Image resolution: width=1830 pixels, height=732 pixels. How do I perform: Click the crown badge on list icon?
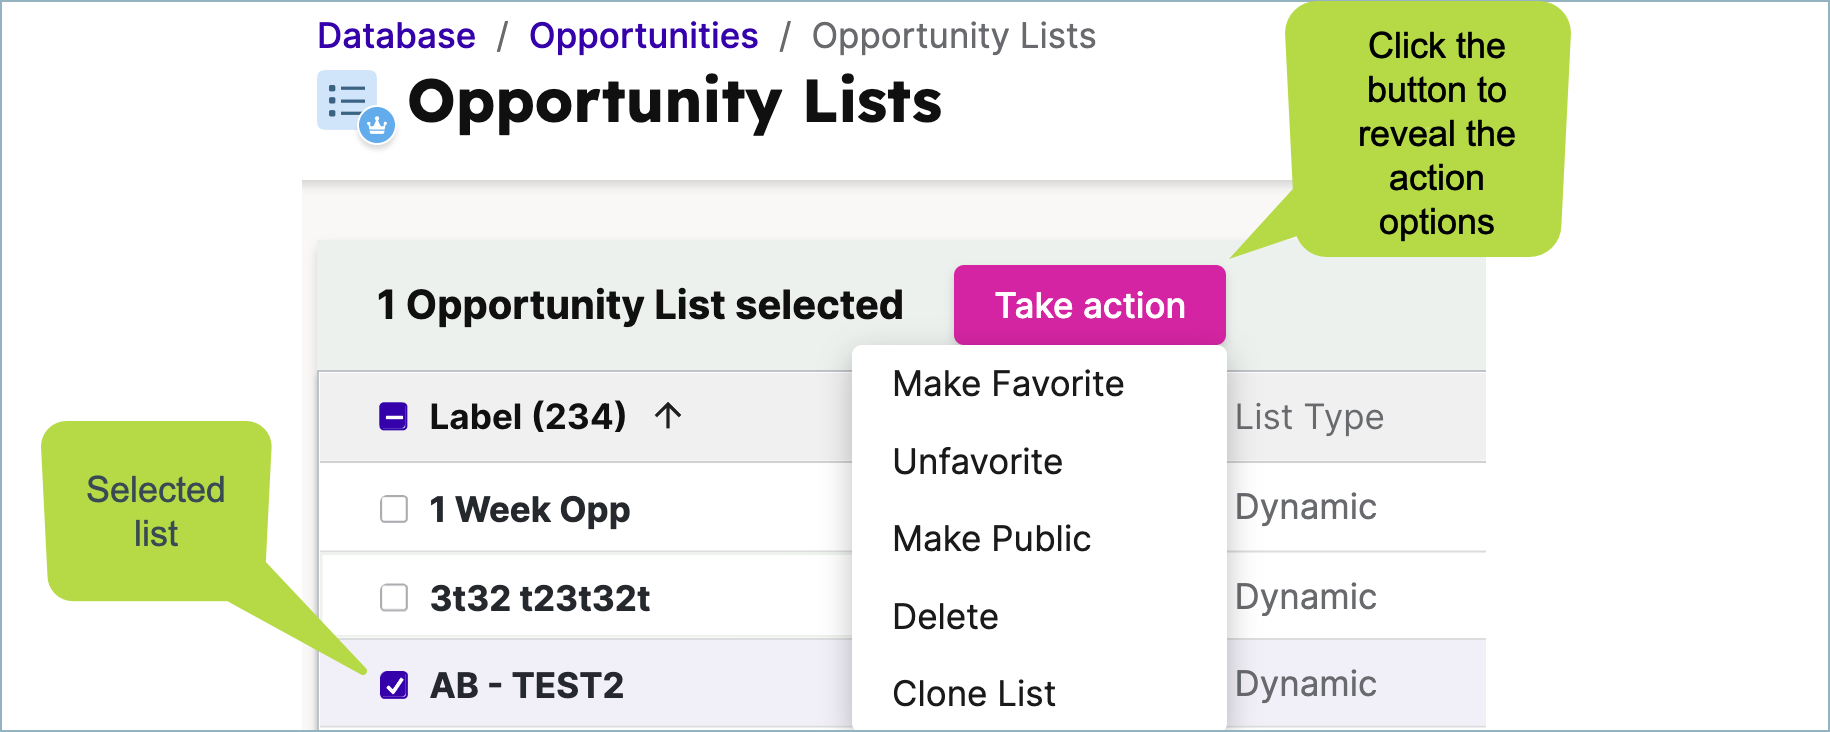pos(377,126)
